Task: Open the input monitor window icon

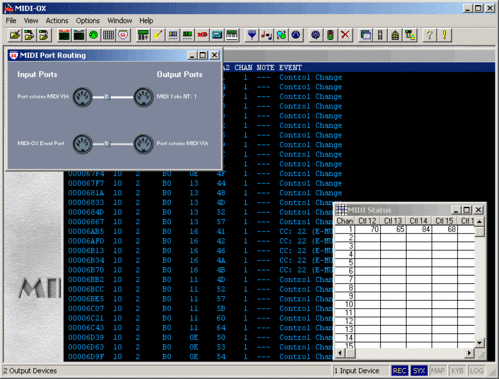Action: [64, 35]
